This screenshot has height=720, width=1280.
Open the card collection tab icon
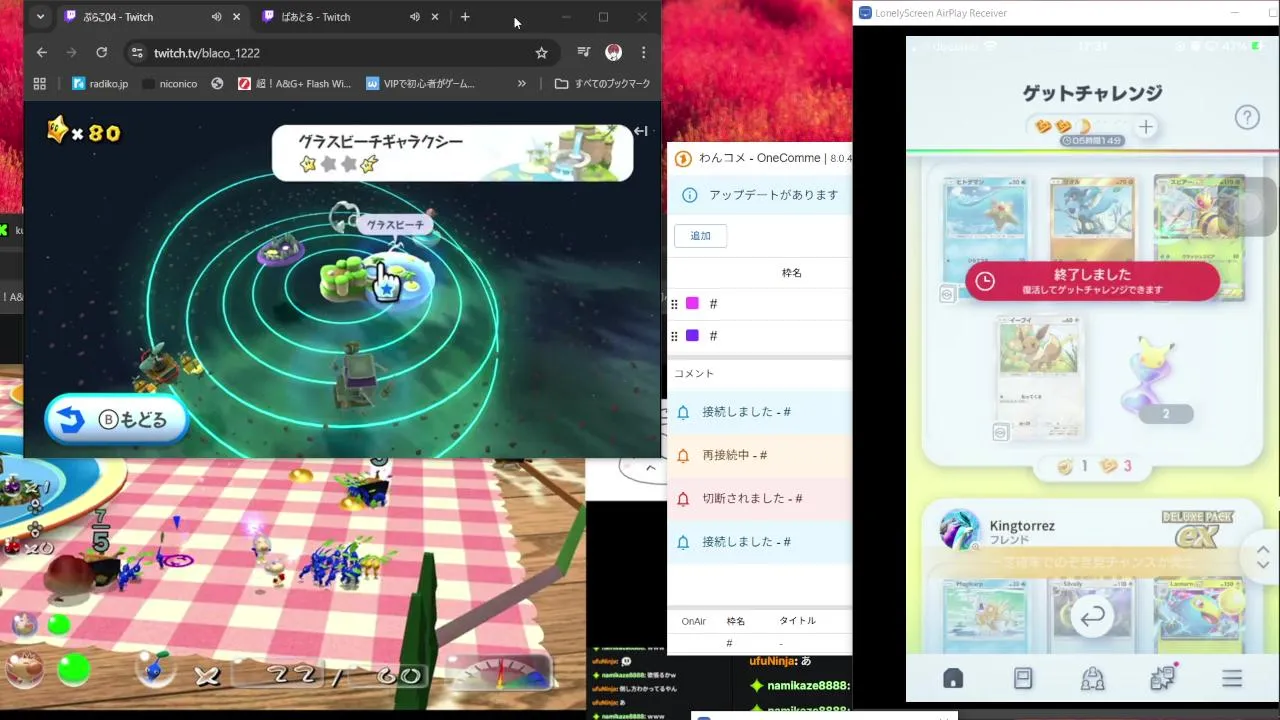pos(1023,679)
